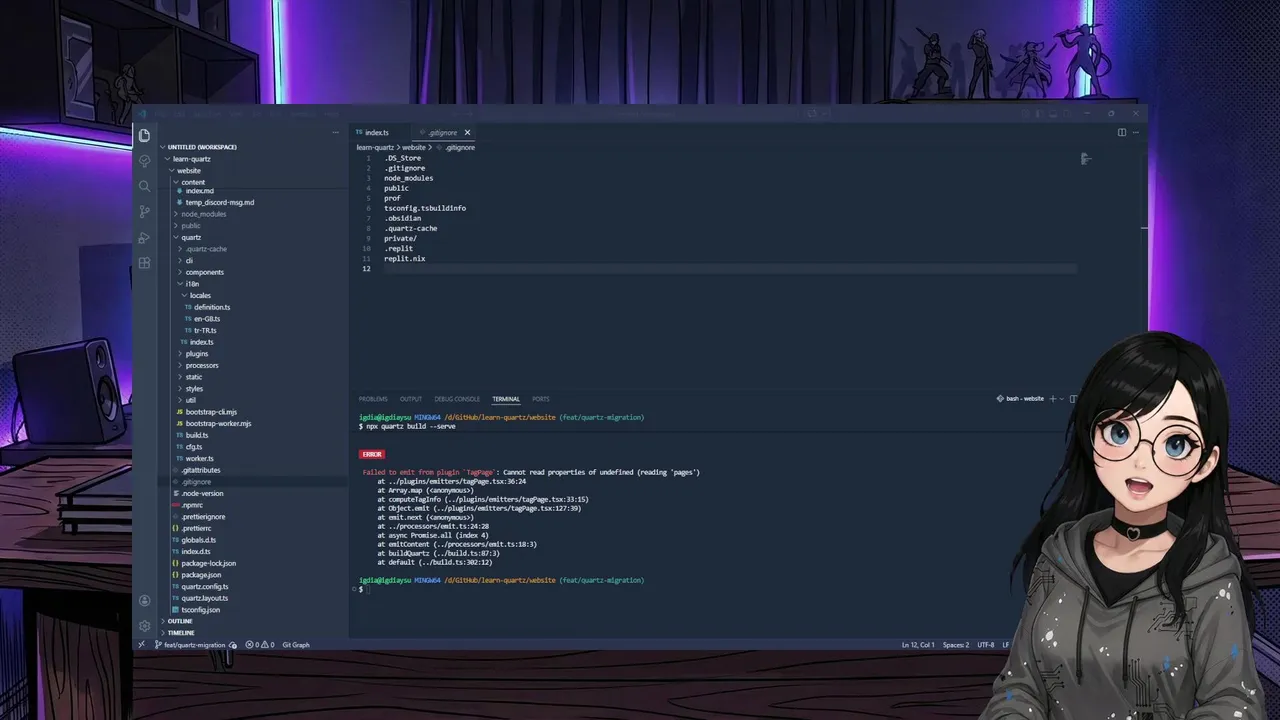Image resolution: width=1280 pixels, height=720 pixels.
Task: Open Explorer's more actions ellipsis
Action: 335,132
